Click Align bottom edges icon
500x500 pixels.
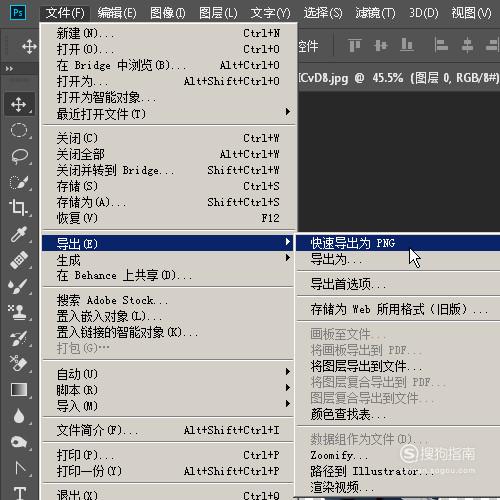(x=407, y=45)
